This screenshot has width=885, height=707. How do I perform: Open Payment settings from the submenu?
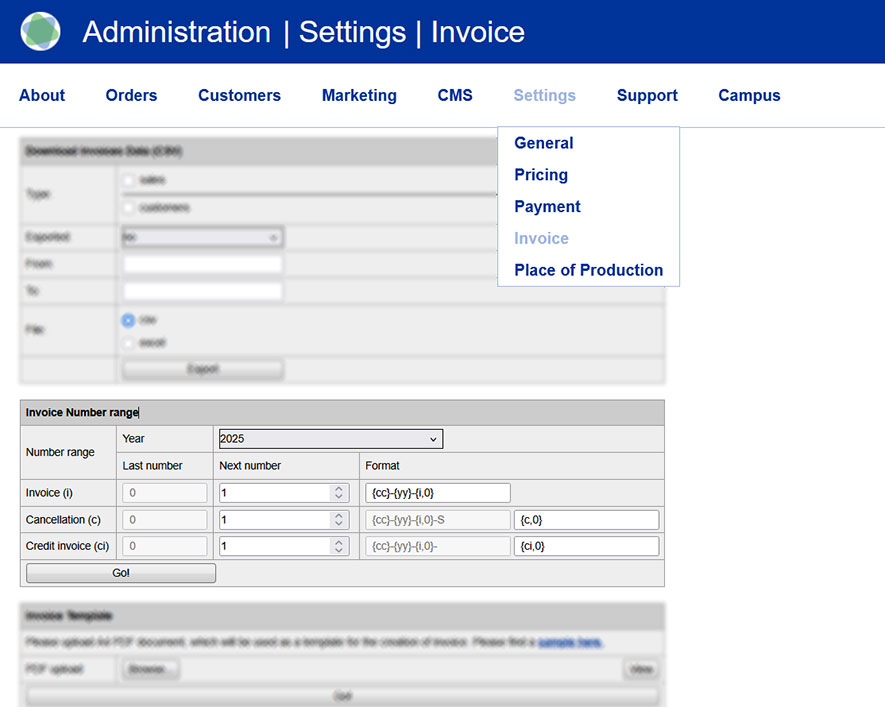547,207
